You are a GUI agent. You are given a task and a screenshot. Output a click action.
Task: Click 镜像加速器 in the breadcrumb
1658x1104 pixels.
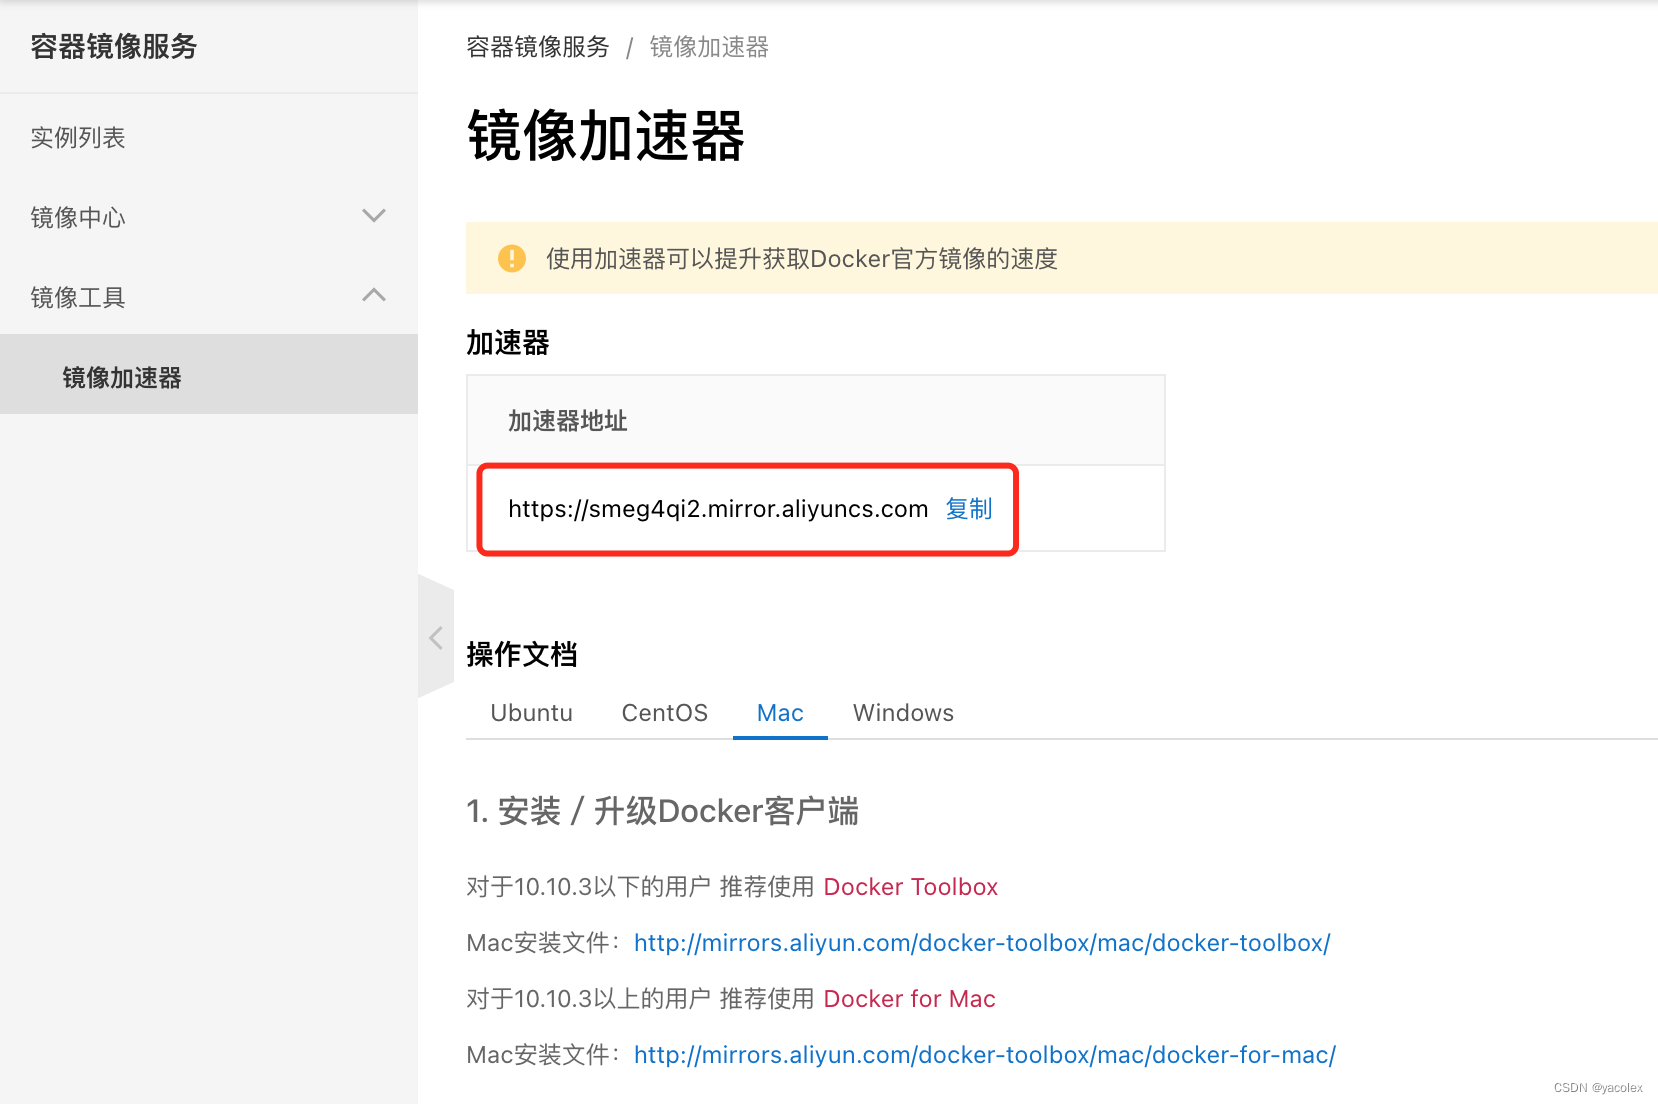click(x=709, y=47)
